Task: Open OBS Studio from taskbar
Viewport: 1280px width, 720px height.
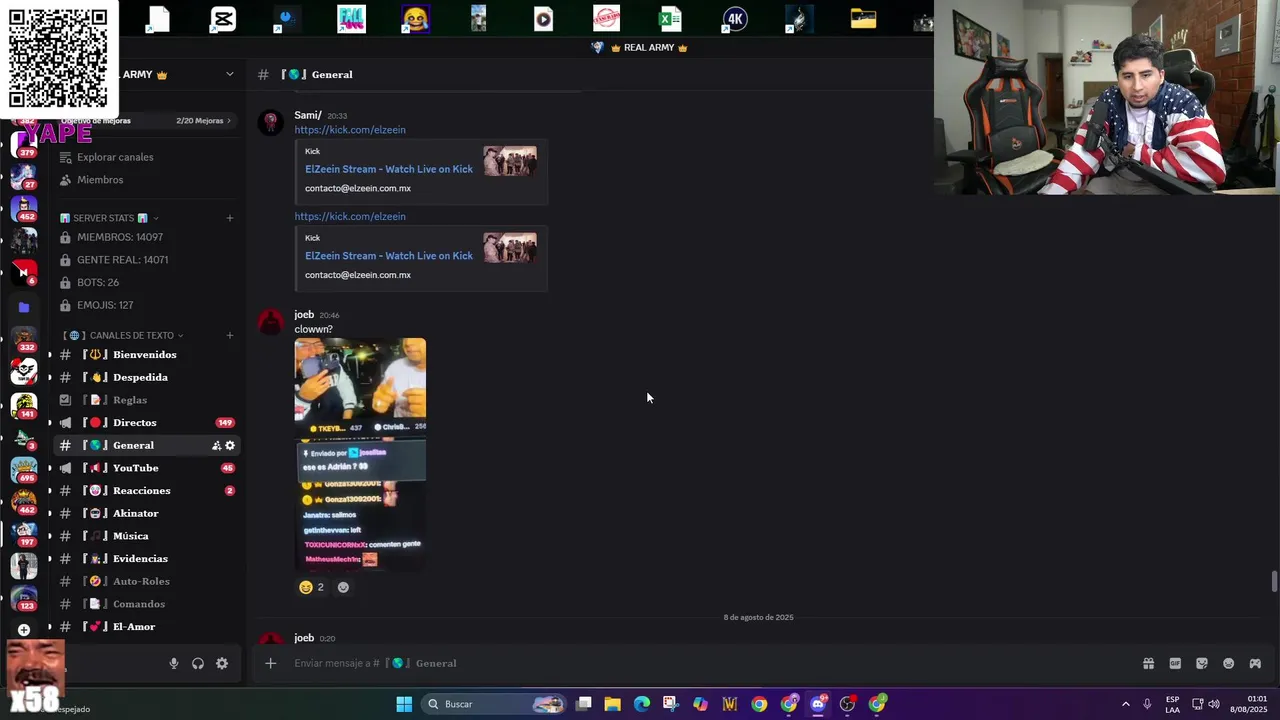Action: tap(848, 704)
